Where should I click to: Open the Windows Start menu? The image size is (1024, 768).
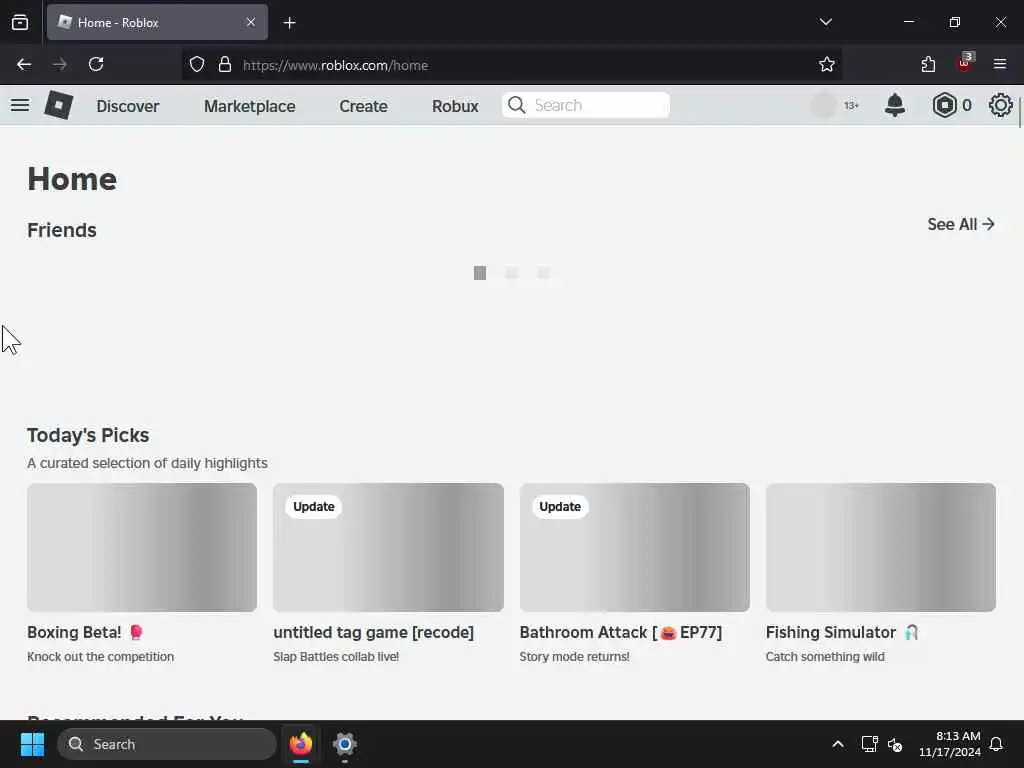click(x=32, y=744)
